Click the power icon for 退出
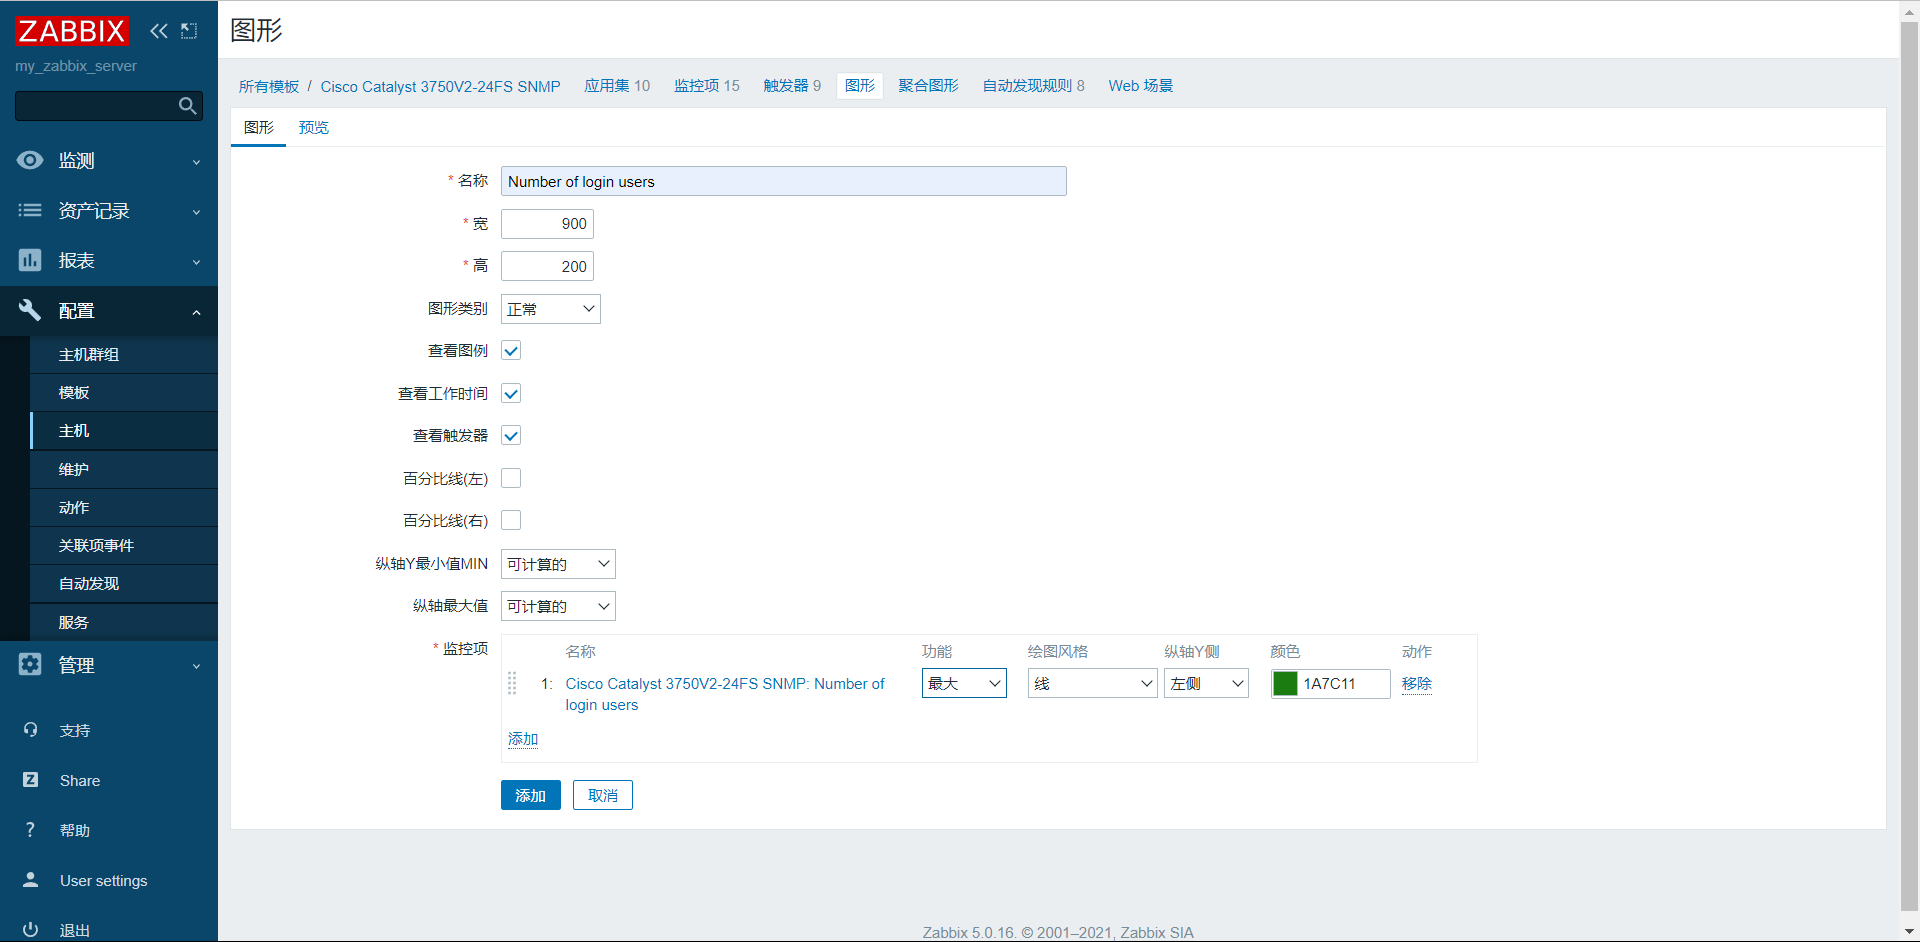Viewport: 1920px width, 942px height. (x=30, y=929)
